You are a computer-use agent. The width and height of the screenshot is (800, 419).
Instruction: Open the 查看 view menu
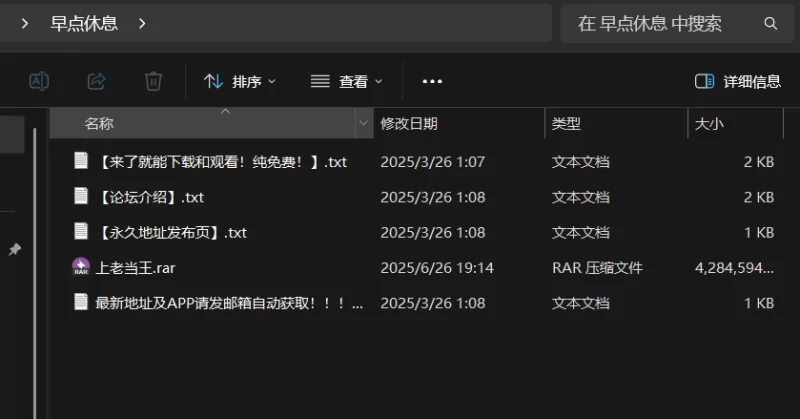[346, 81]
